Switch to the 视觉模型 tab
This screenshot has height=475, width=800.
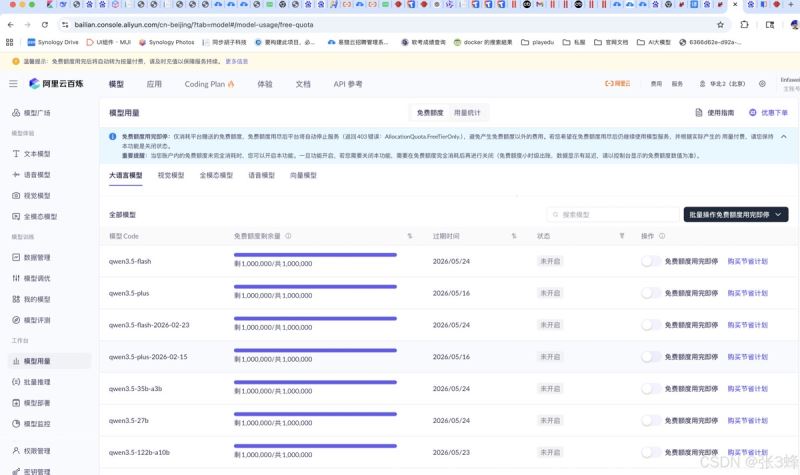click(171, 175)
